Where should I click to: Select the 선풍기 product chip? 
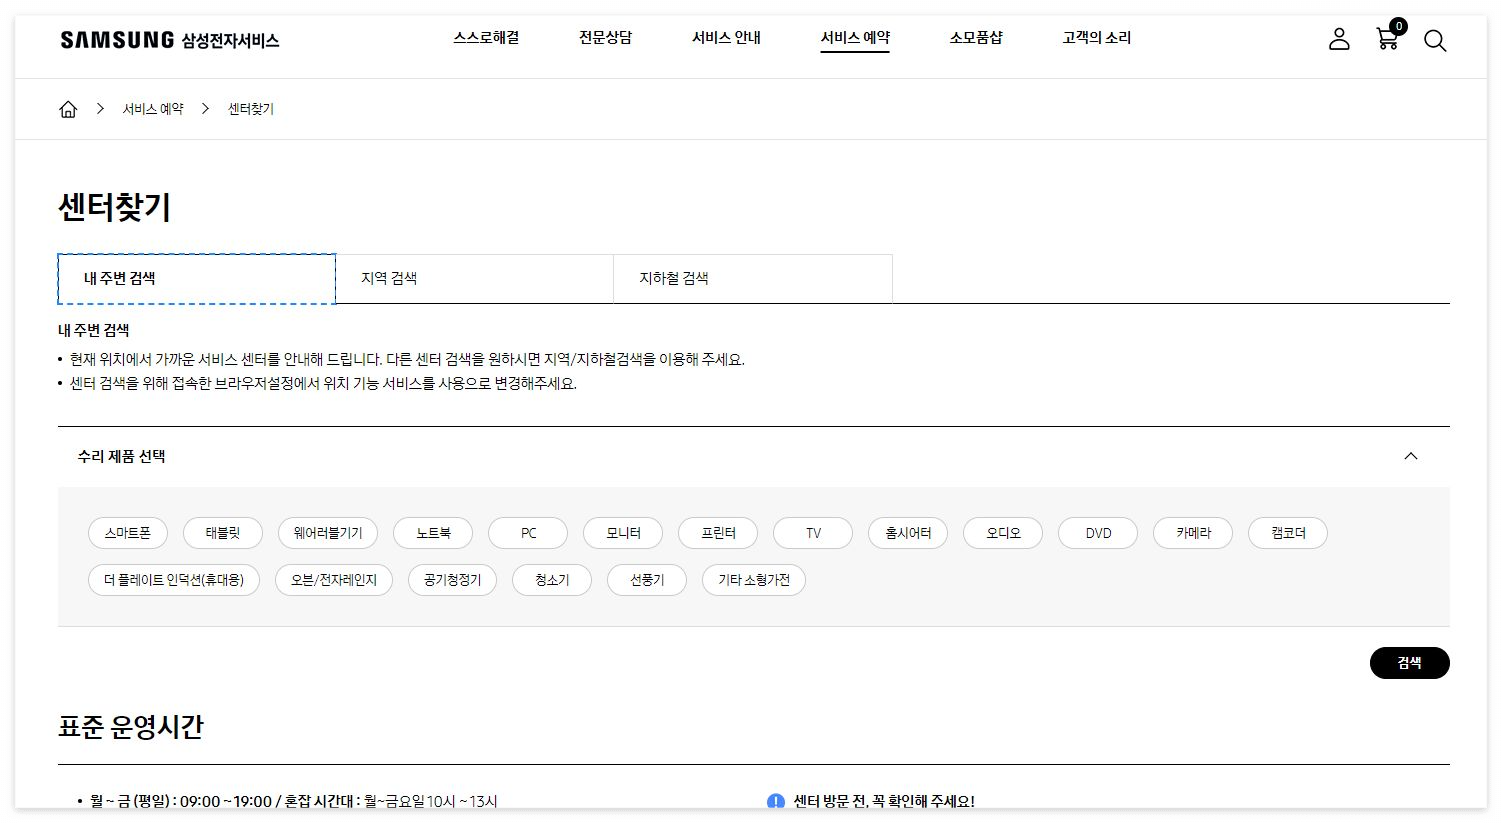(647, 580)
